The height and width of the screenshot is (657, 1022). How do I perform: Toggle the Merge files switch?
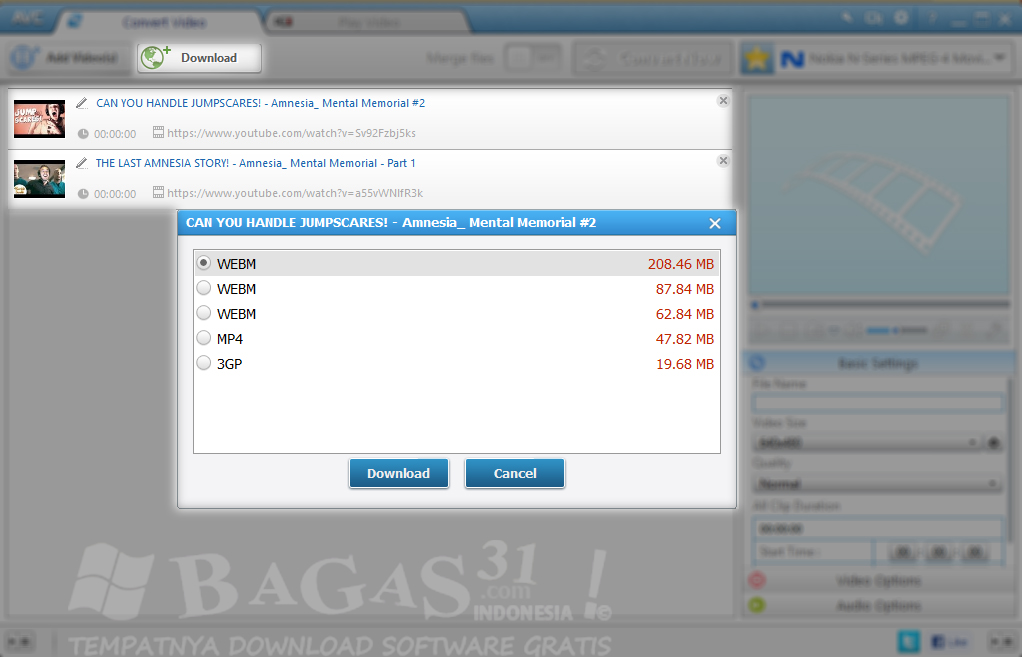click(x=533, y=58)
